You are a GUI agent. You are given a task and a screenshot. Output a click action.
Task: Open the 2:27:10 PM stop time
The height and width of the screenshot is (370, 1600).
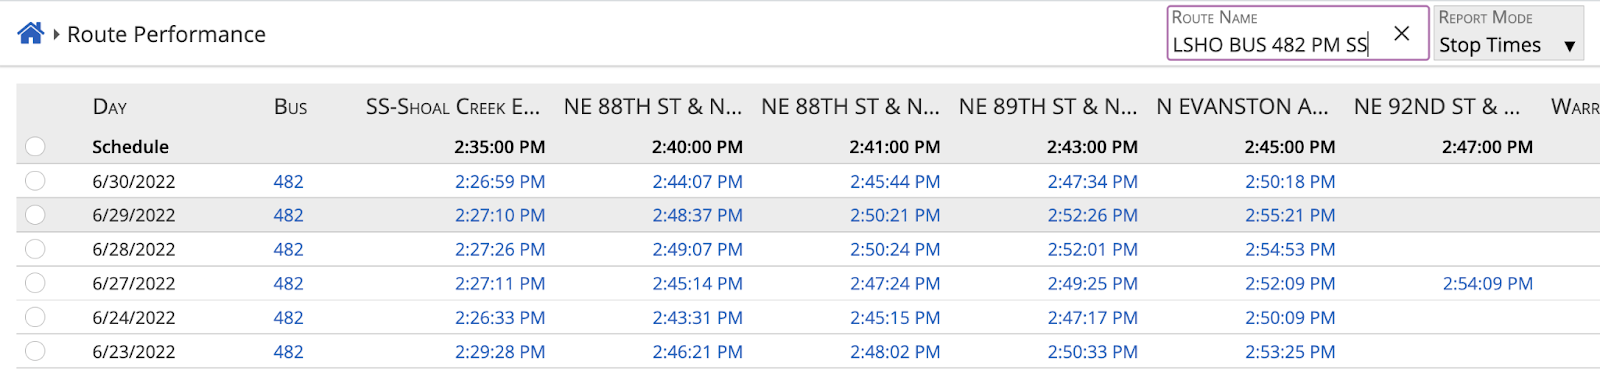pos(500,216)
